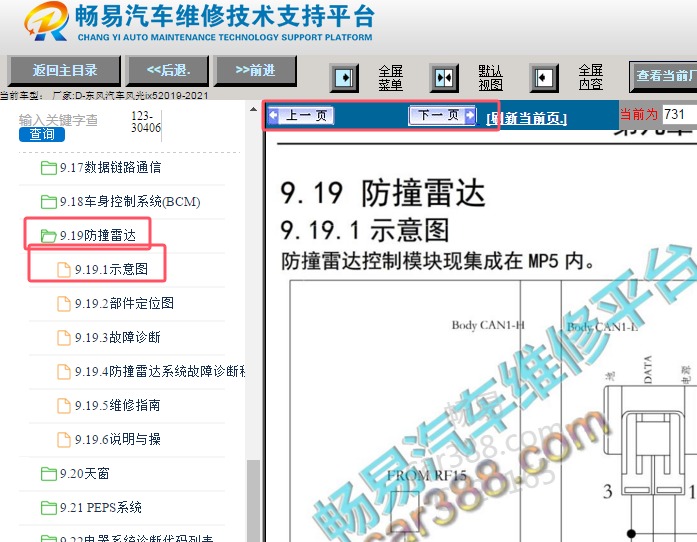Viewport: 697px width, 542px height.
Task: Click document icon beside 9.19.5维修指南
Action: (64, 406)
